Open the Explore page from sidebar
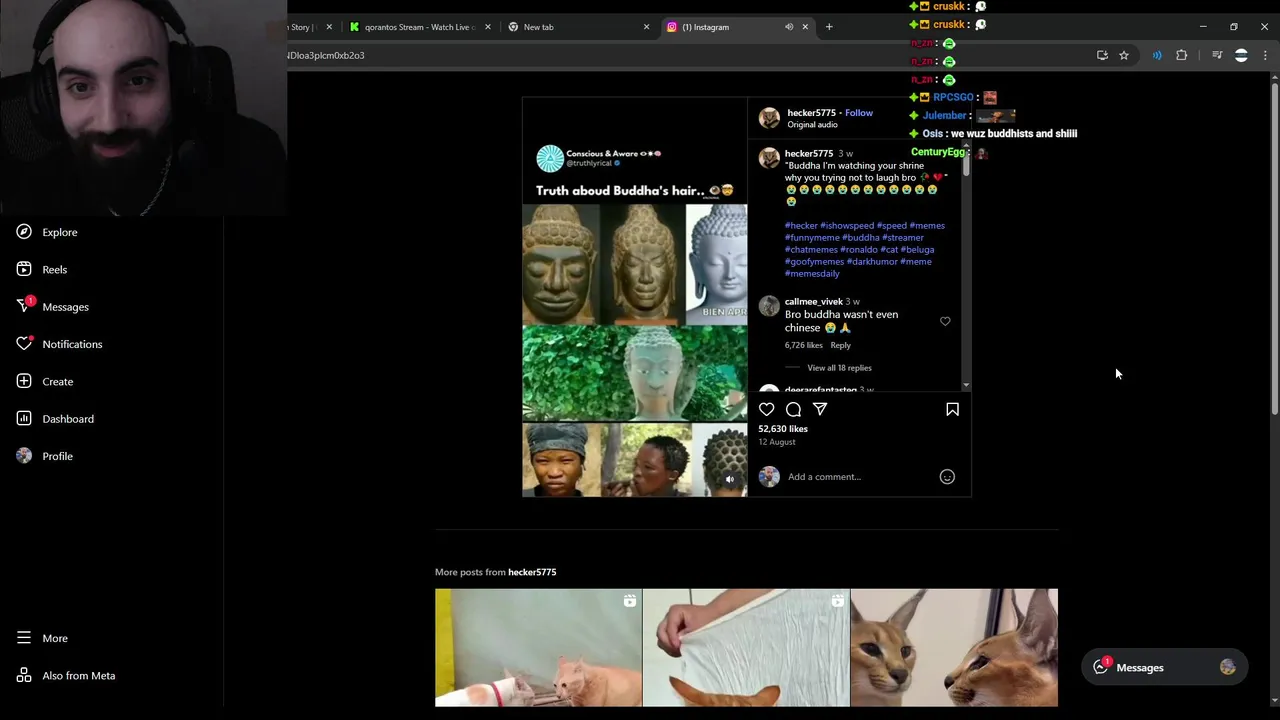 click(47, 232)
